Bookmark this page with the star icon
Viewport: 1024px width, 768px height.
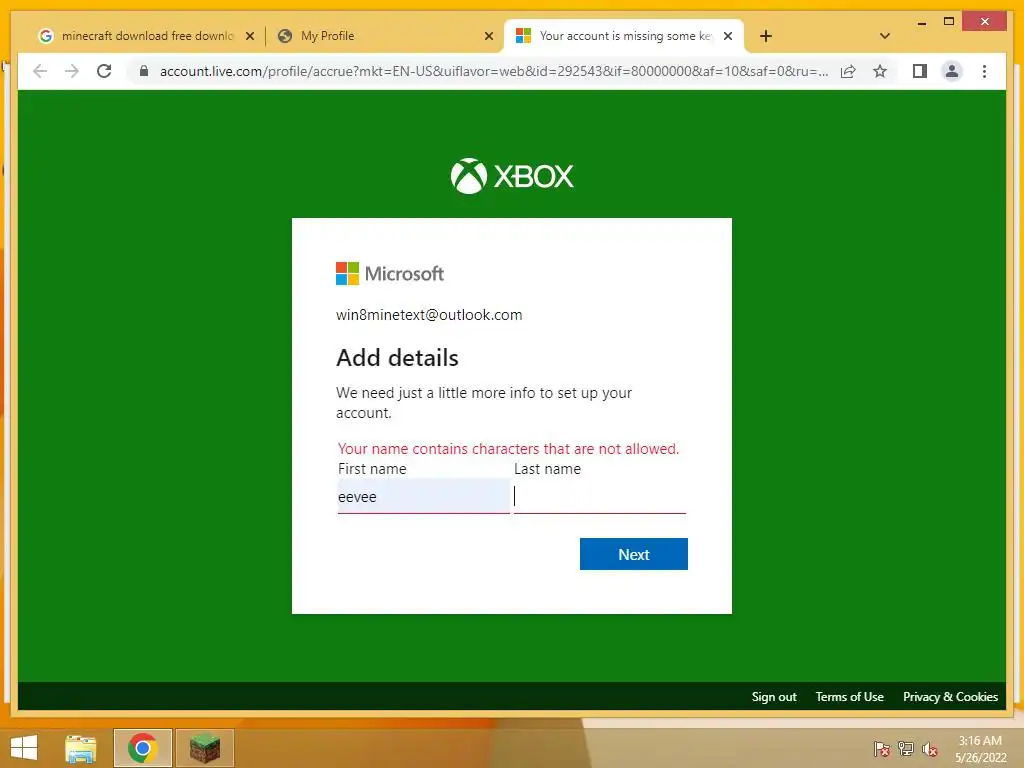(x=880, y=71)
